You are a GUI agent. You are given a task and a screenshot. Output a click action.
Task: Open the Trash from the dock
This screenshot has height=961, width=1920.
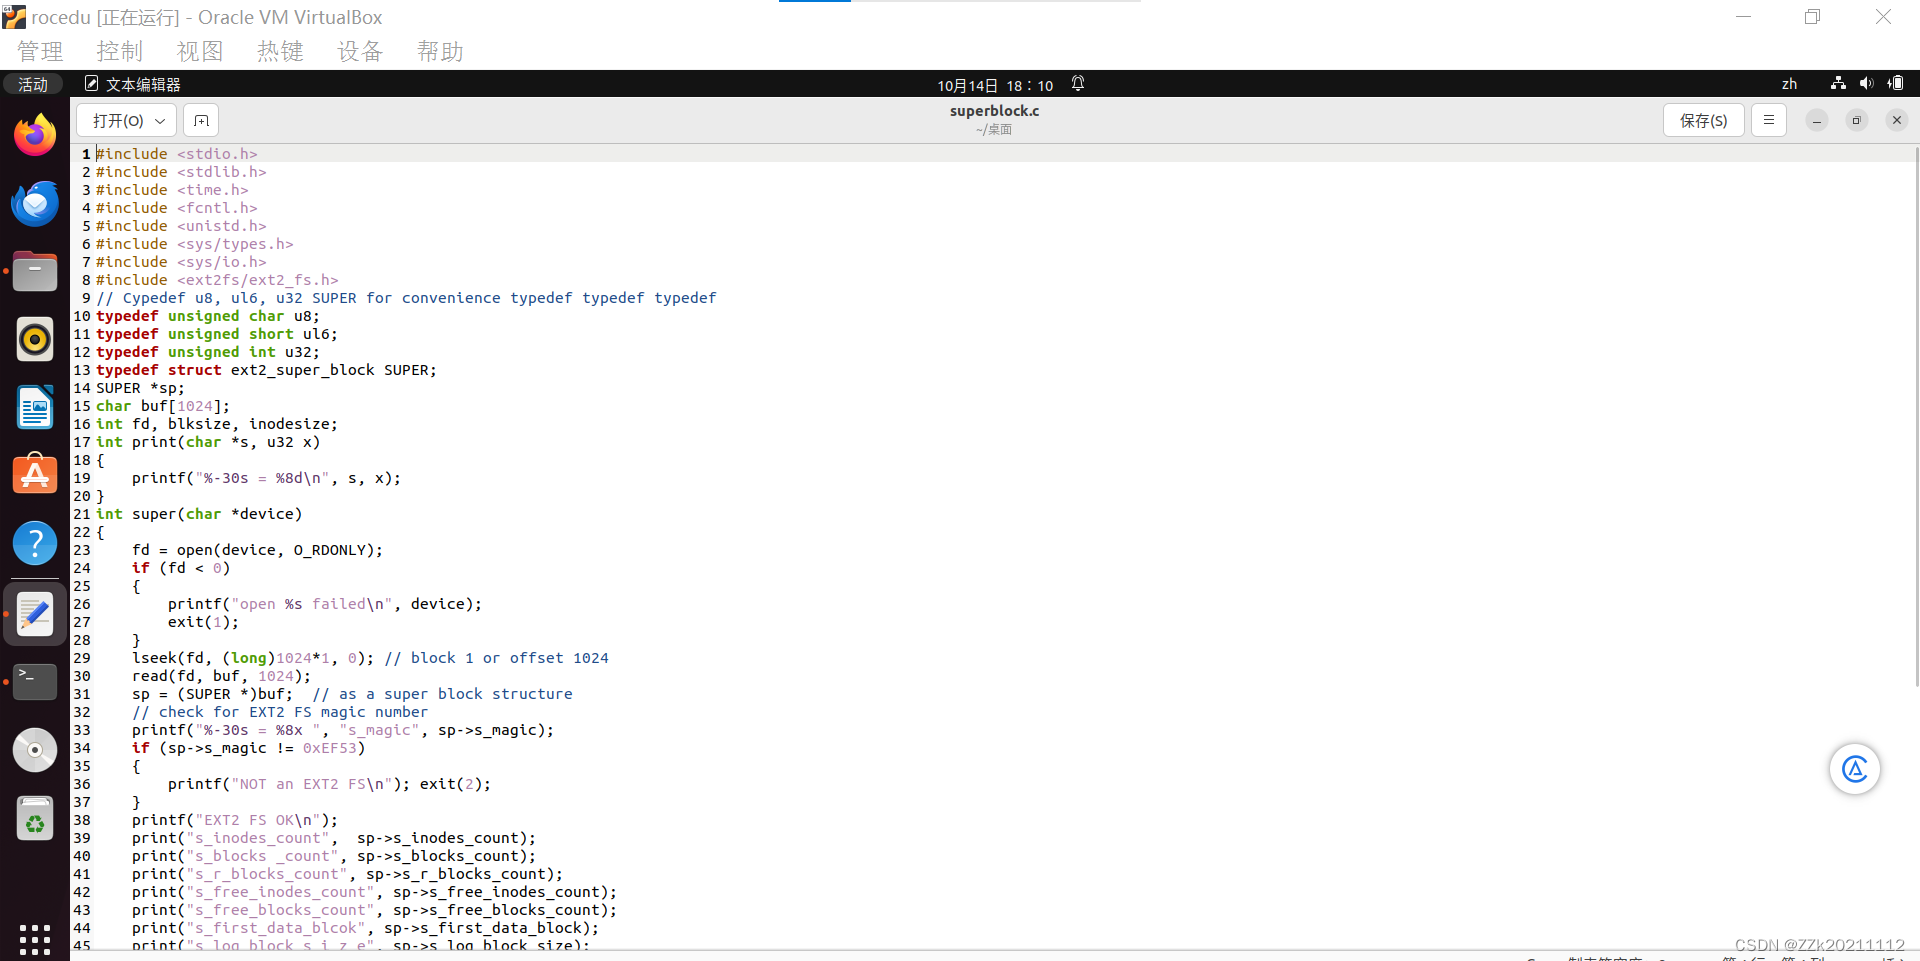35,818
